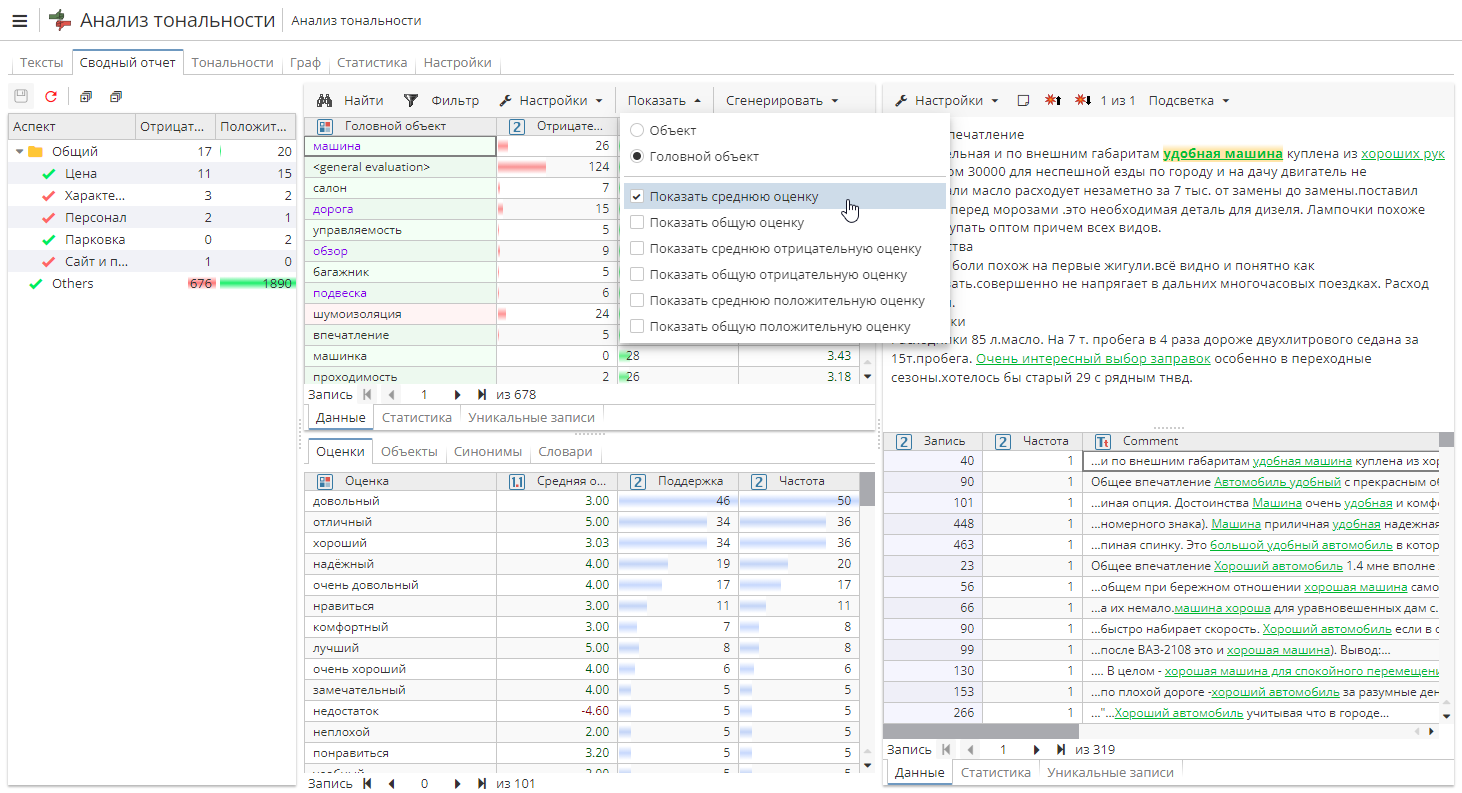Go to last record in comments table (из 319)
1462x793 pixels.
pos(1061,749)
